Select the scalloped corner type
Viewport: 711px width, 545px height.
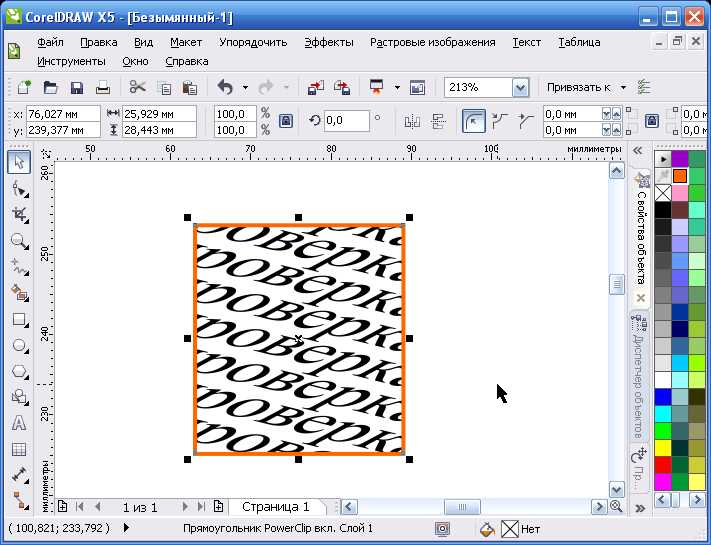click(x=500, y=121)
